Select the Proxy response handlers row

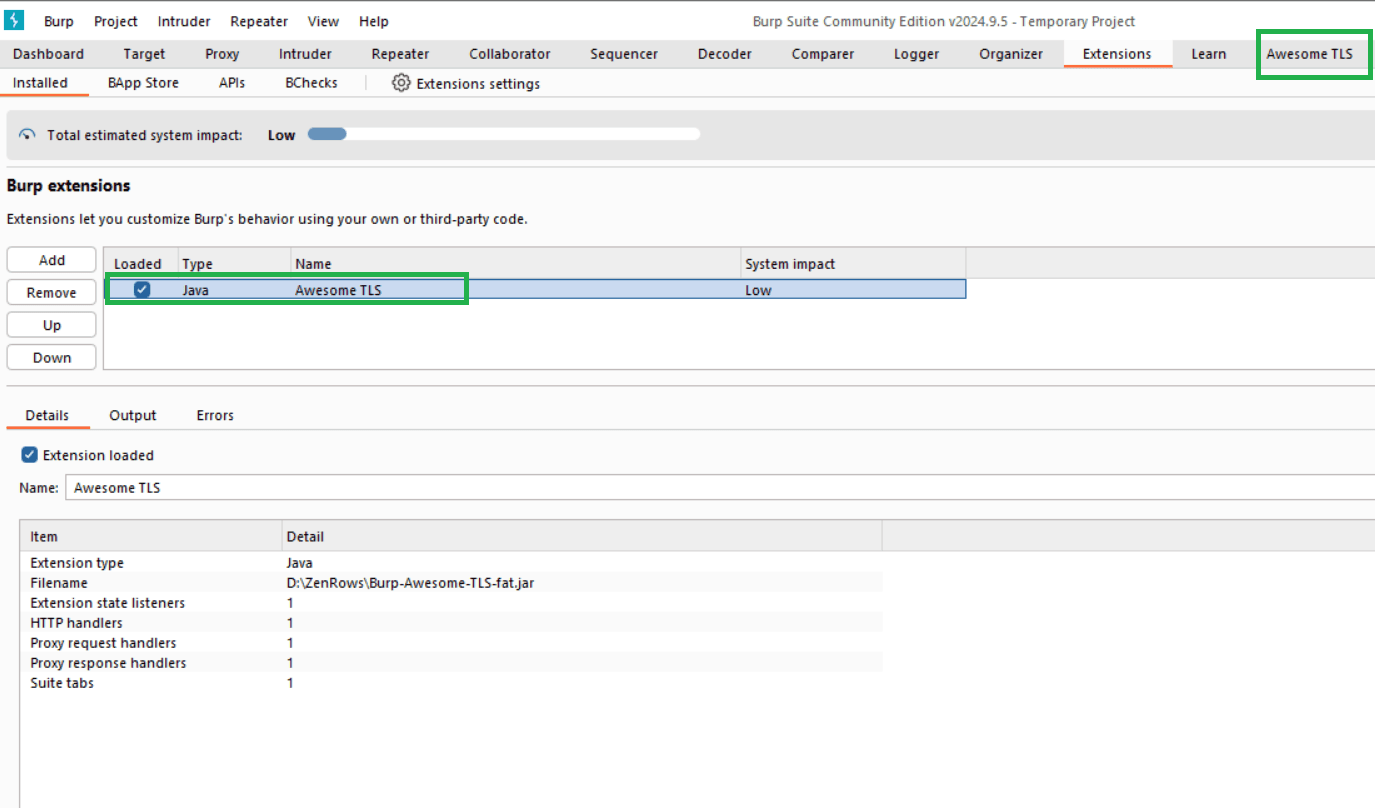(452, 663)
